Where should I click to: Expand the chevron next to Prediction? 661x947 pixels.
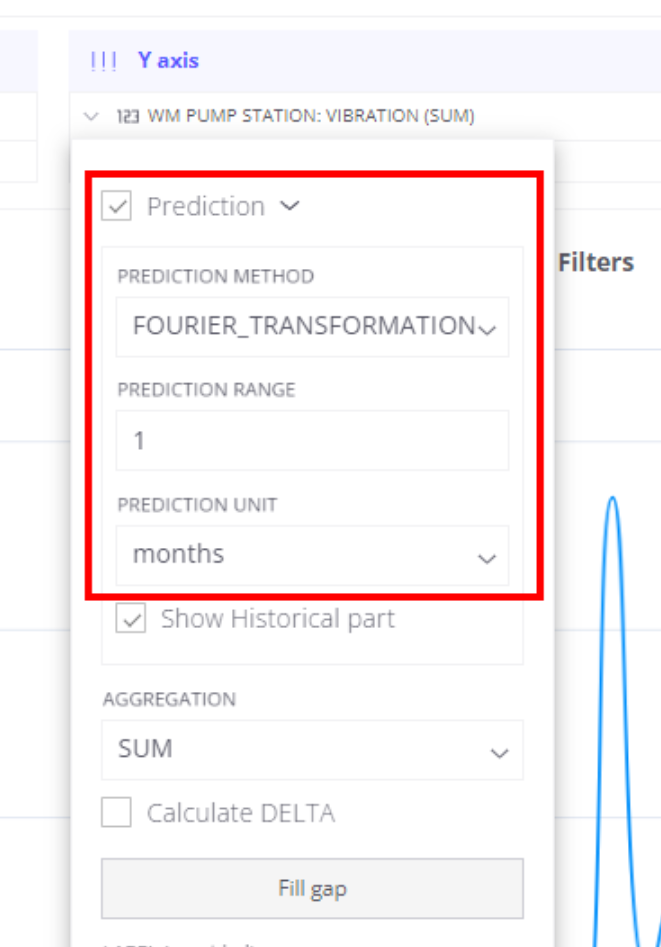(290, 206)
